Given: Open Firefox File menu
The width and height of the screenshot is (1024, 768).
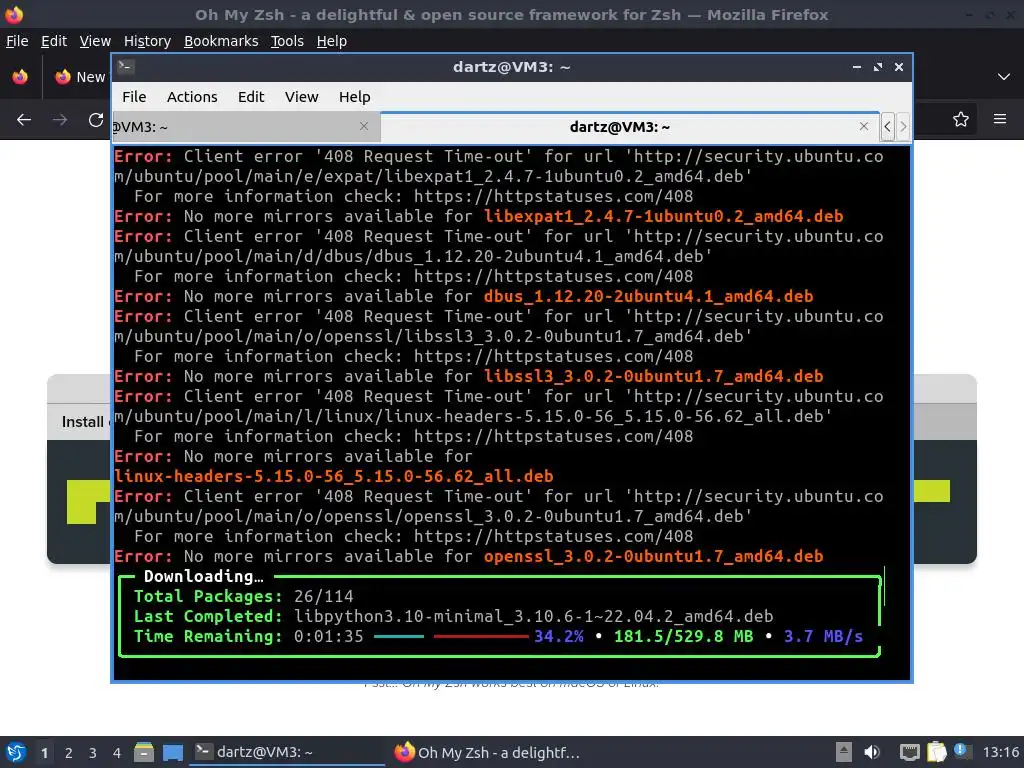Looking at the screenshot, I should point(17,40).
